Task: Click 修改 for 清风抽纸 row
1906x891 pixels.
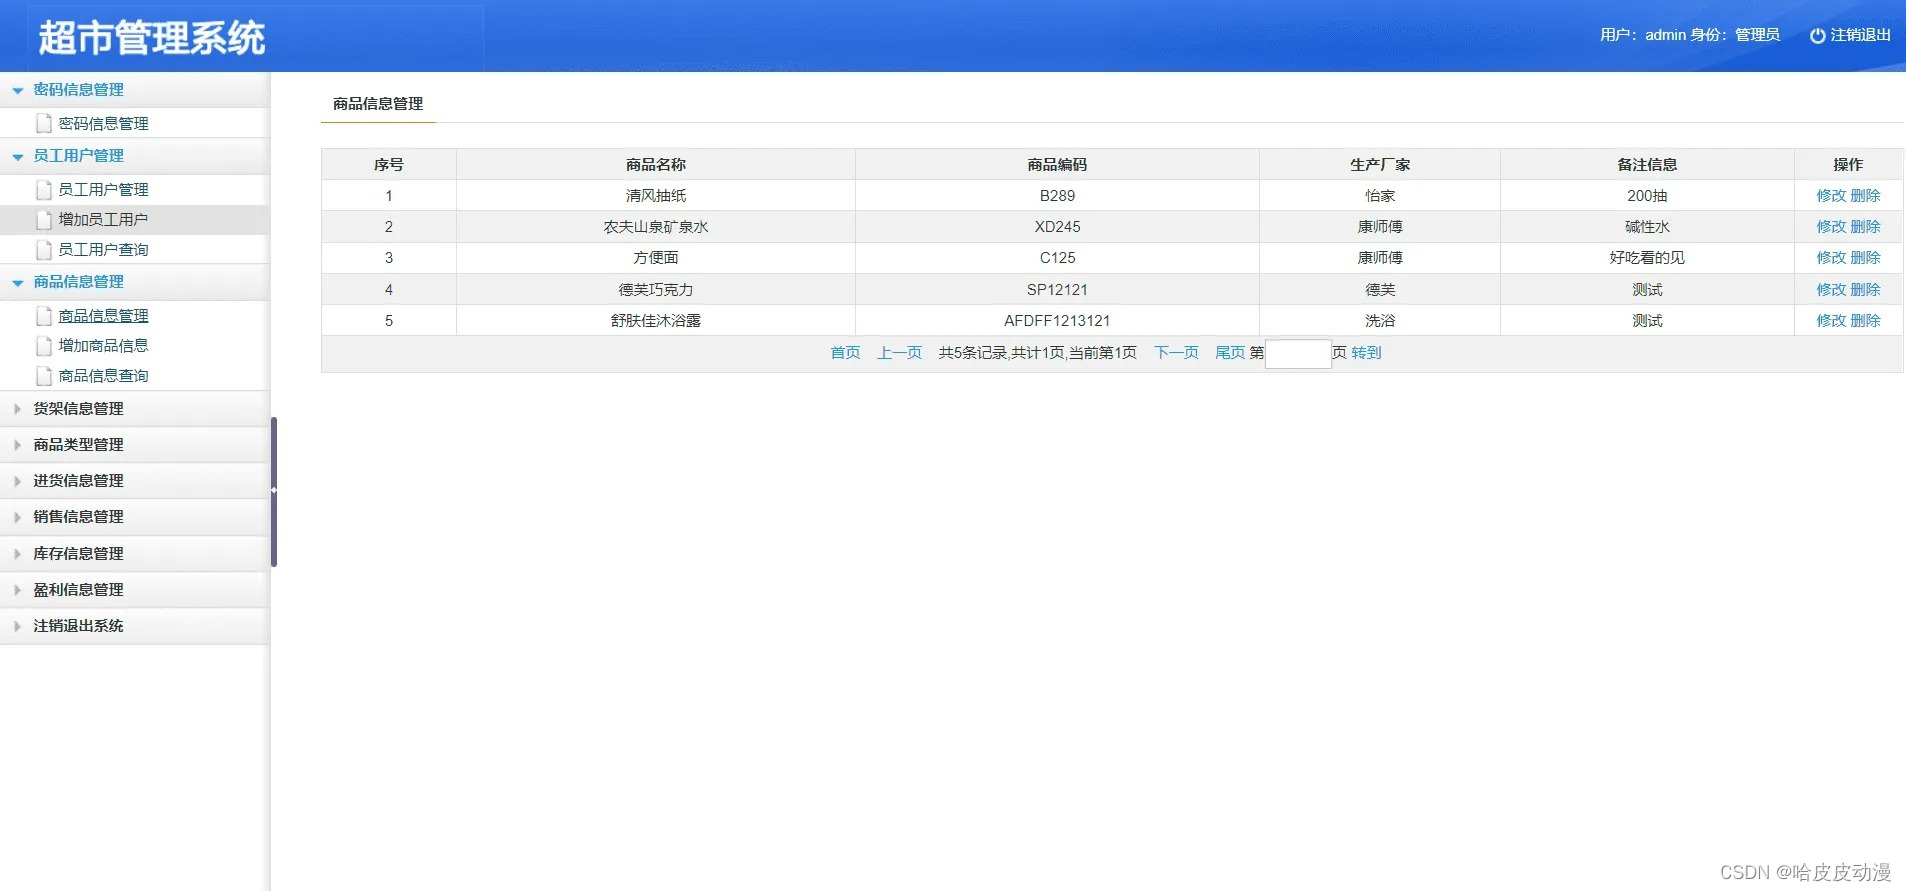Action: click(1831, 195)
